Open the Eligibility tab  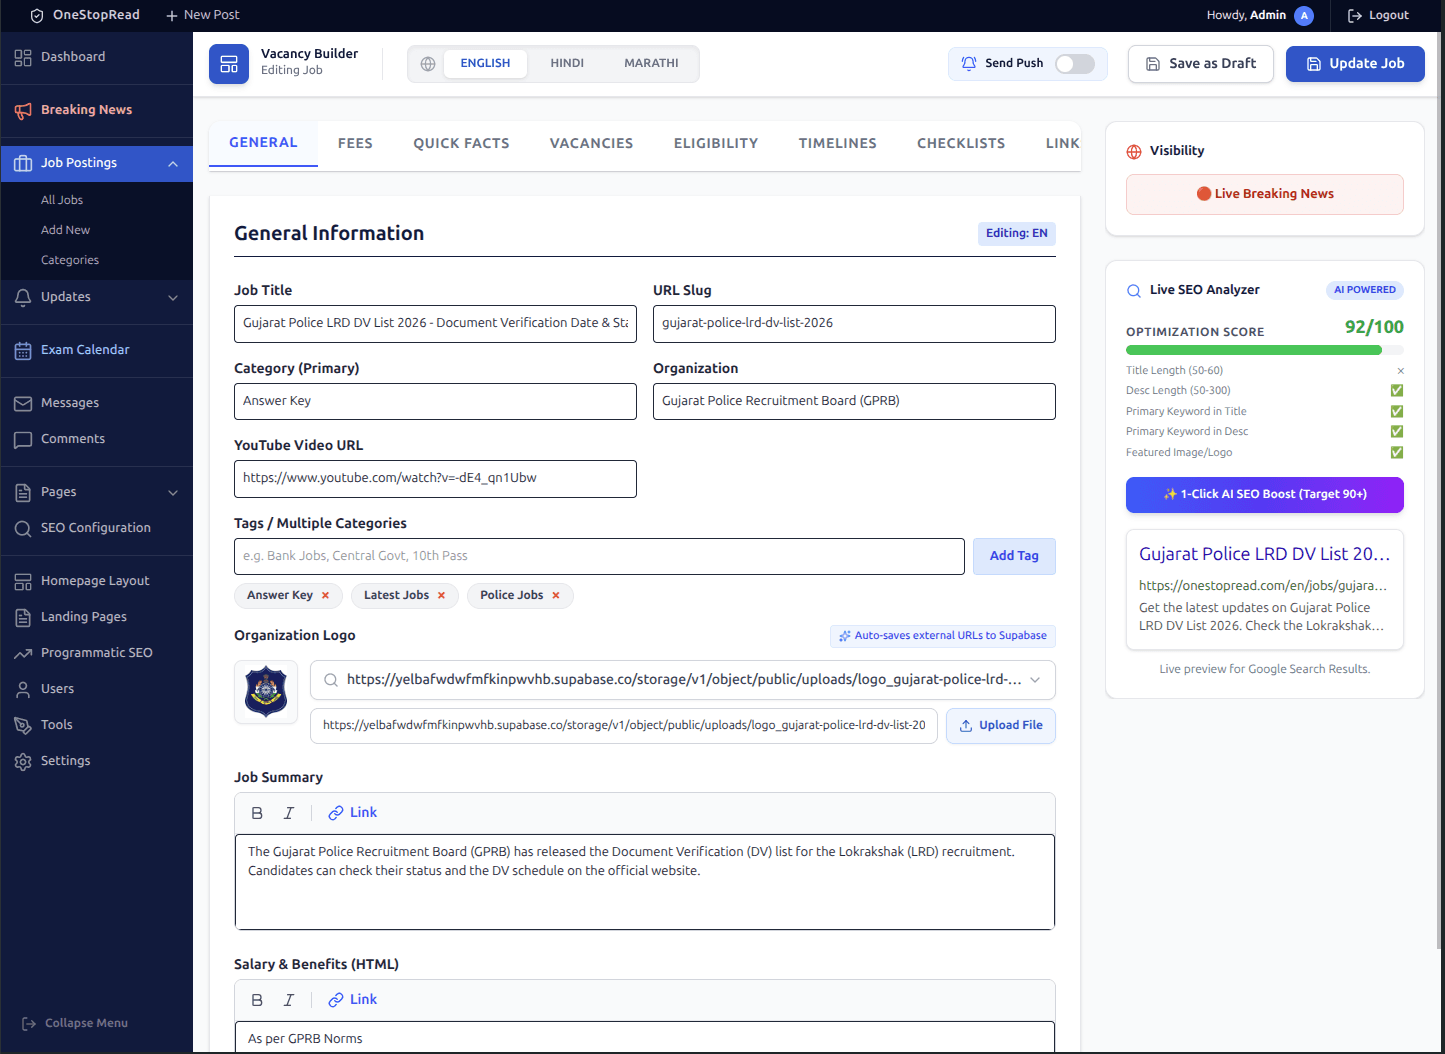[x=716, y=144]
